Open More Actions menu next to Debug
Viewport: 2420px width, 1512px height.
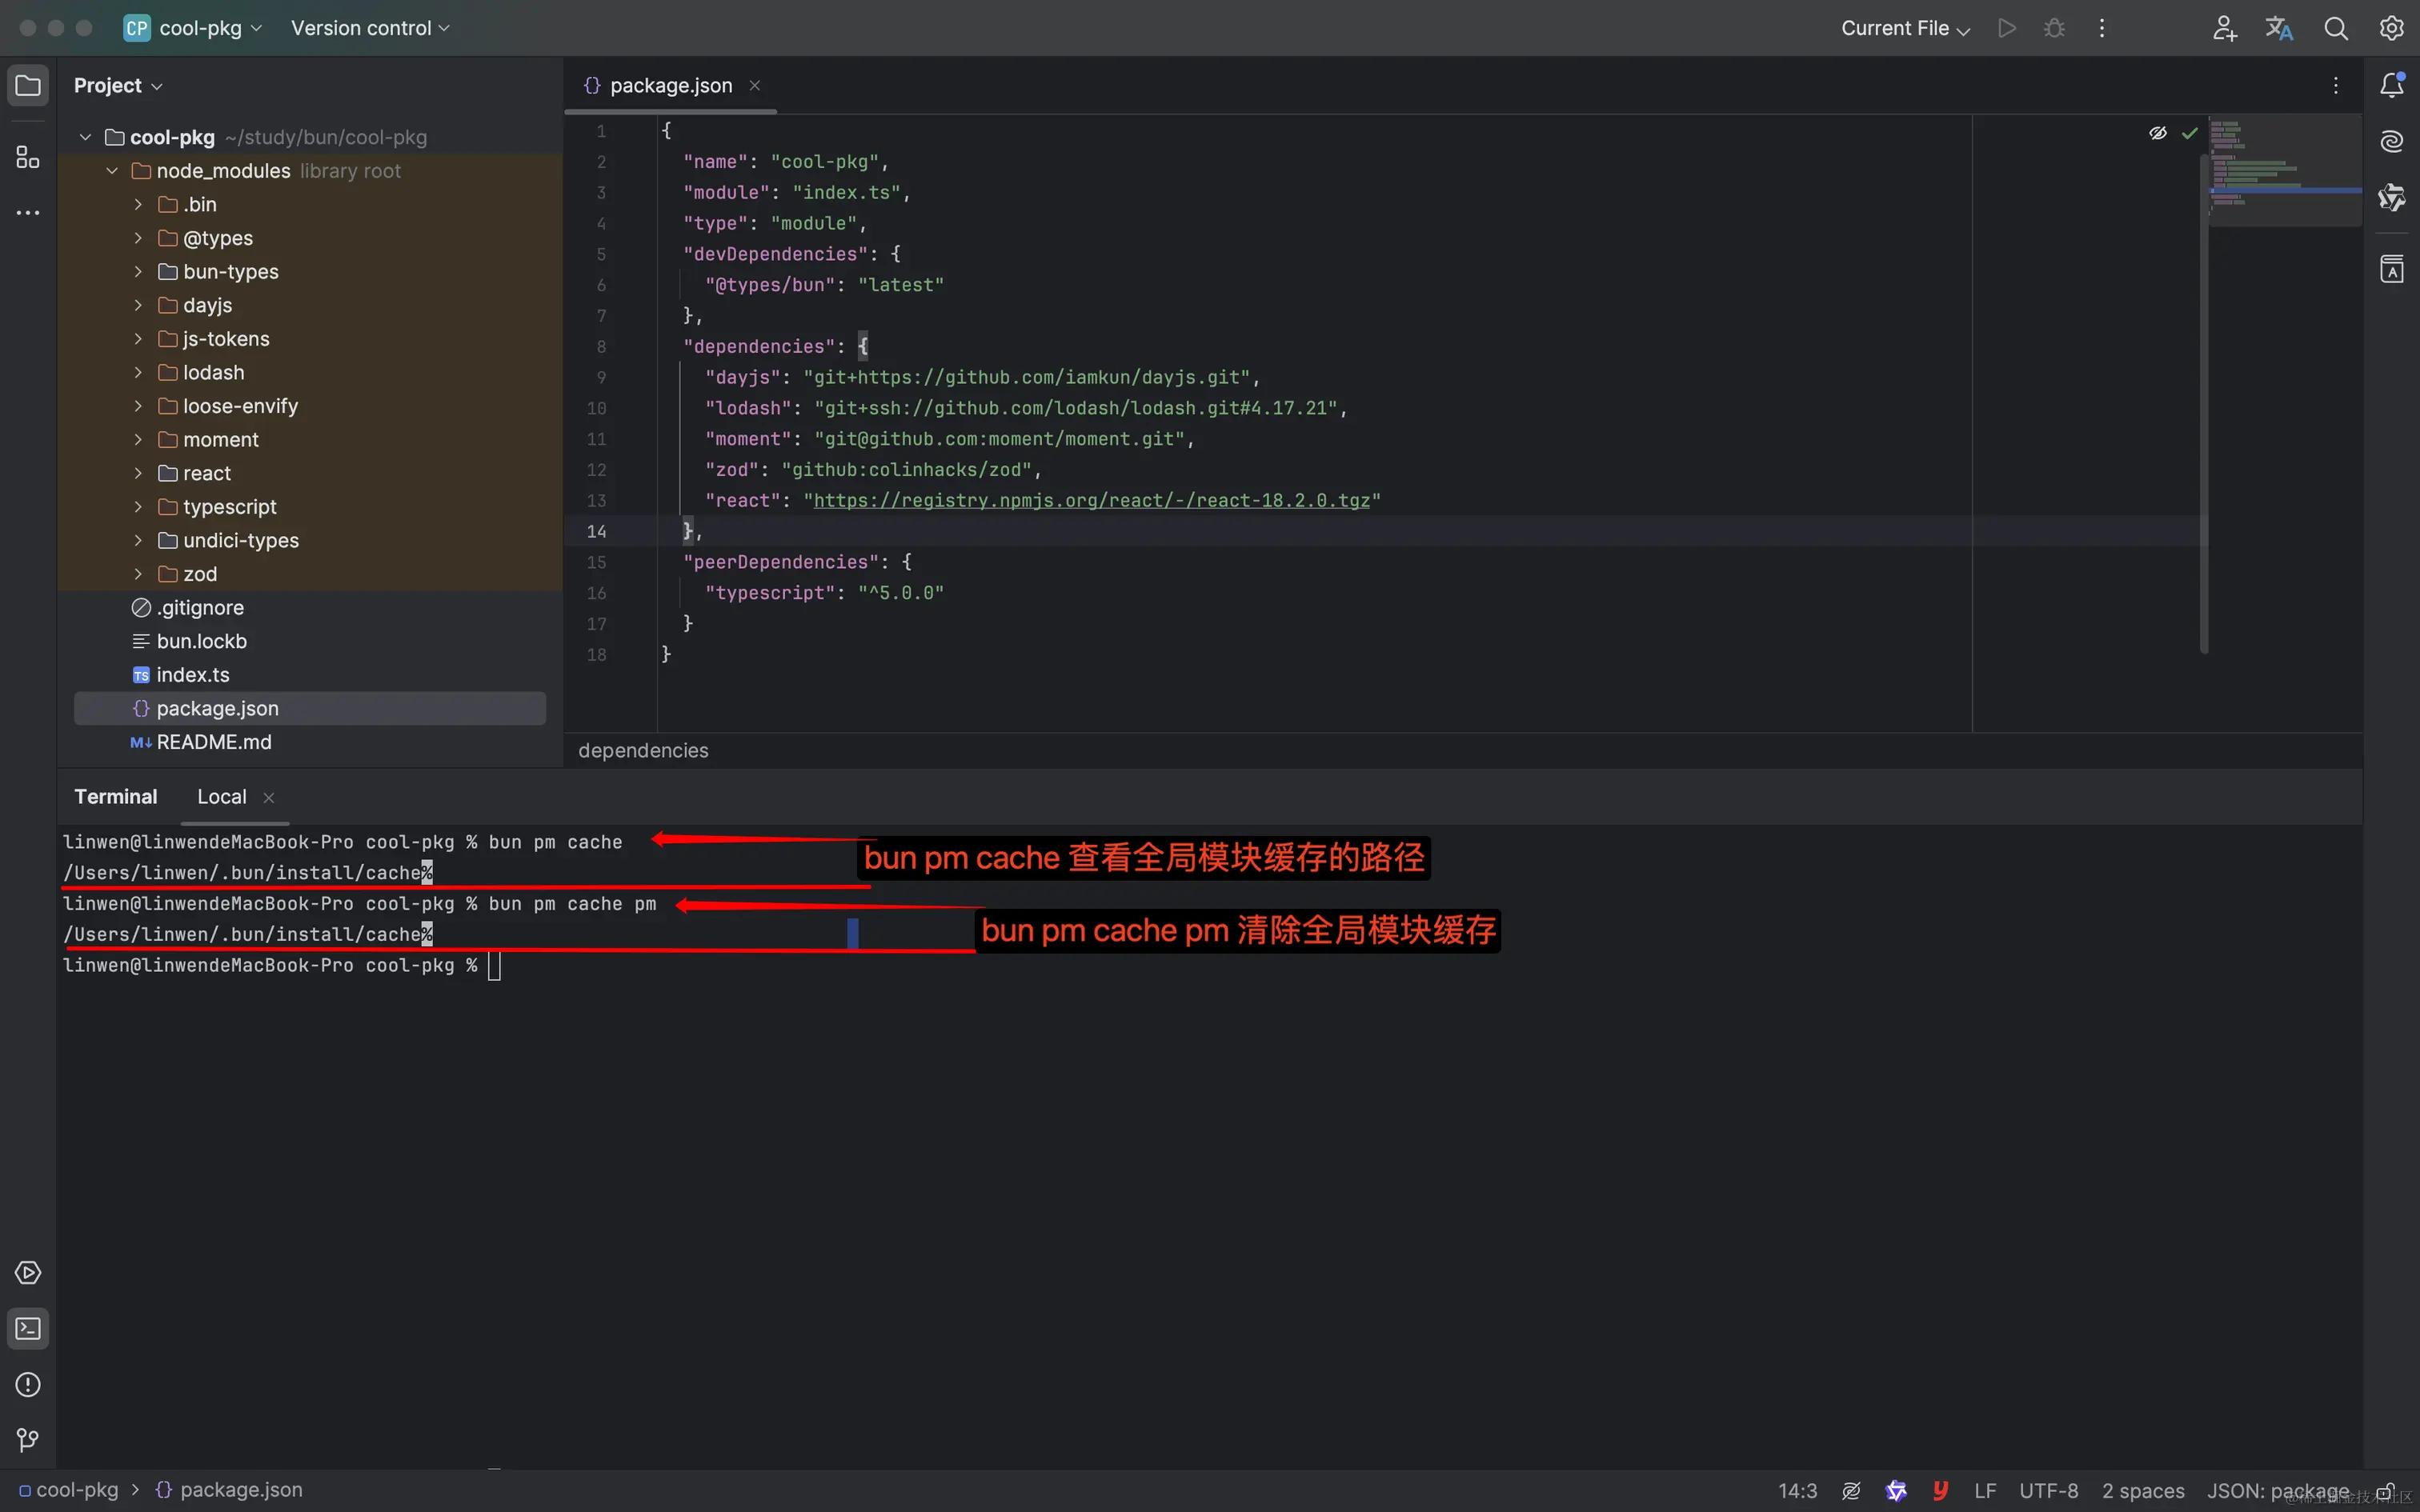point(2102,28)
